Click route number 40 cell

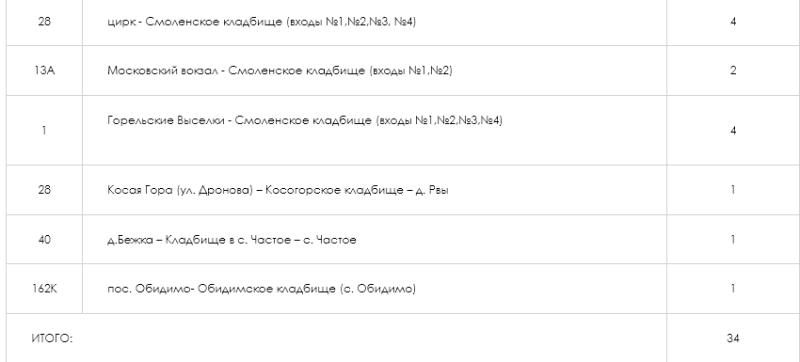[44, 239]
